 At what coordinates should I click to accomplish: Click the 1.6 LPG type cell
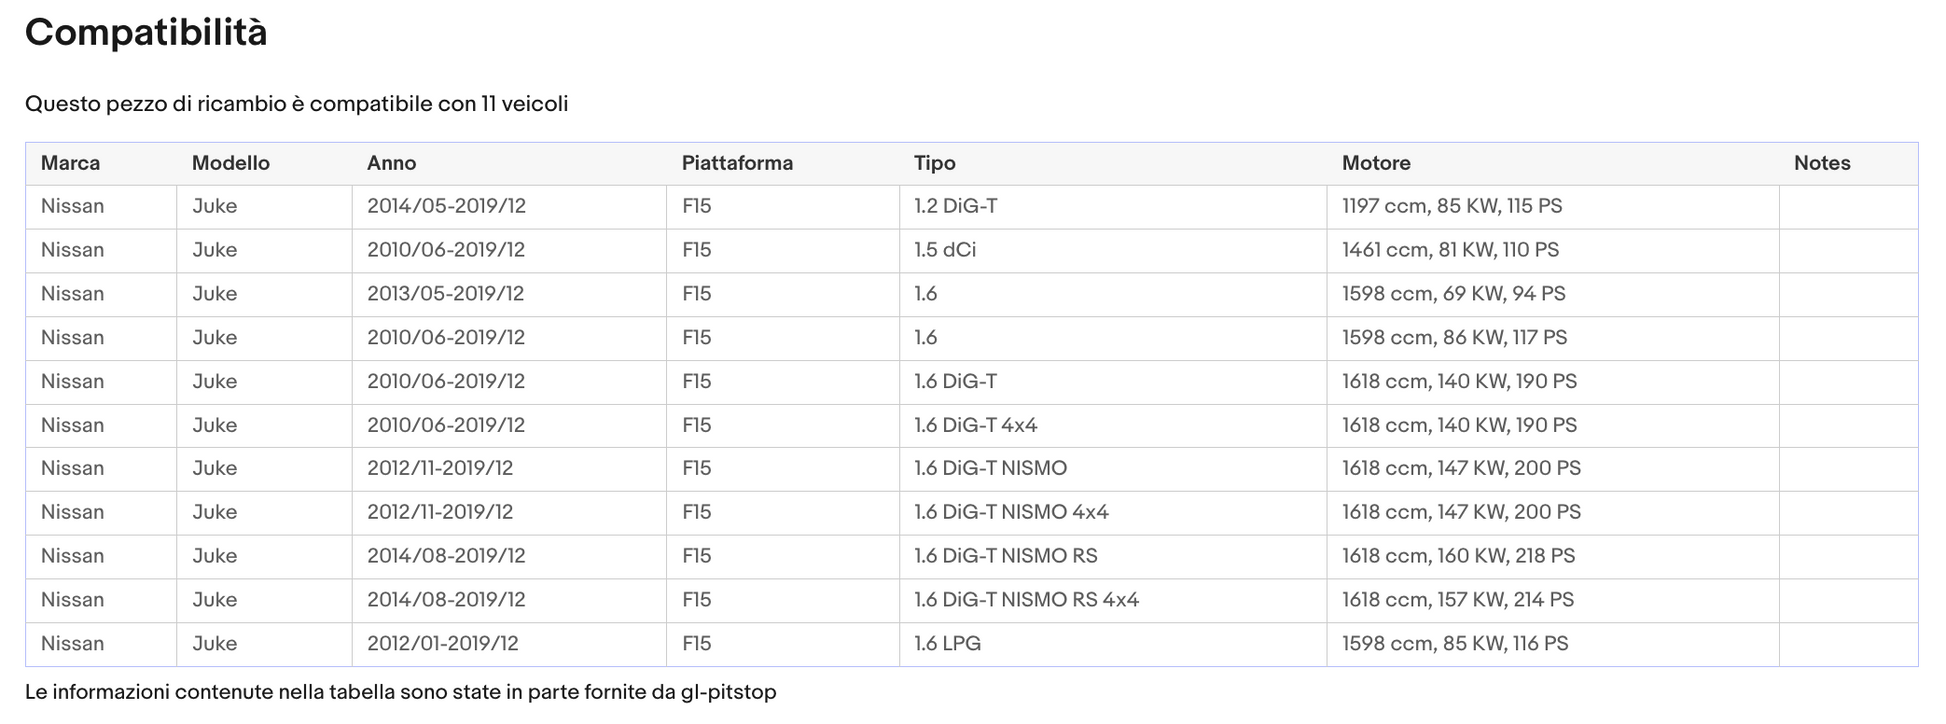[947, 643]
